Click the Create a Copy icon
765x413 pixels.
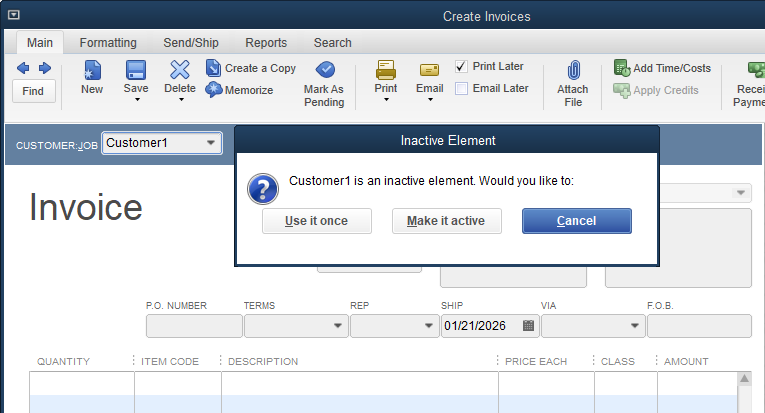(x=214, y=68)
